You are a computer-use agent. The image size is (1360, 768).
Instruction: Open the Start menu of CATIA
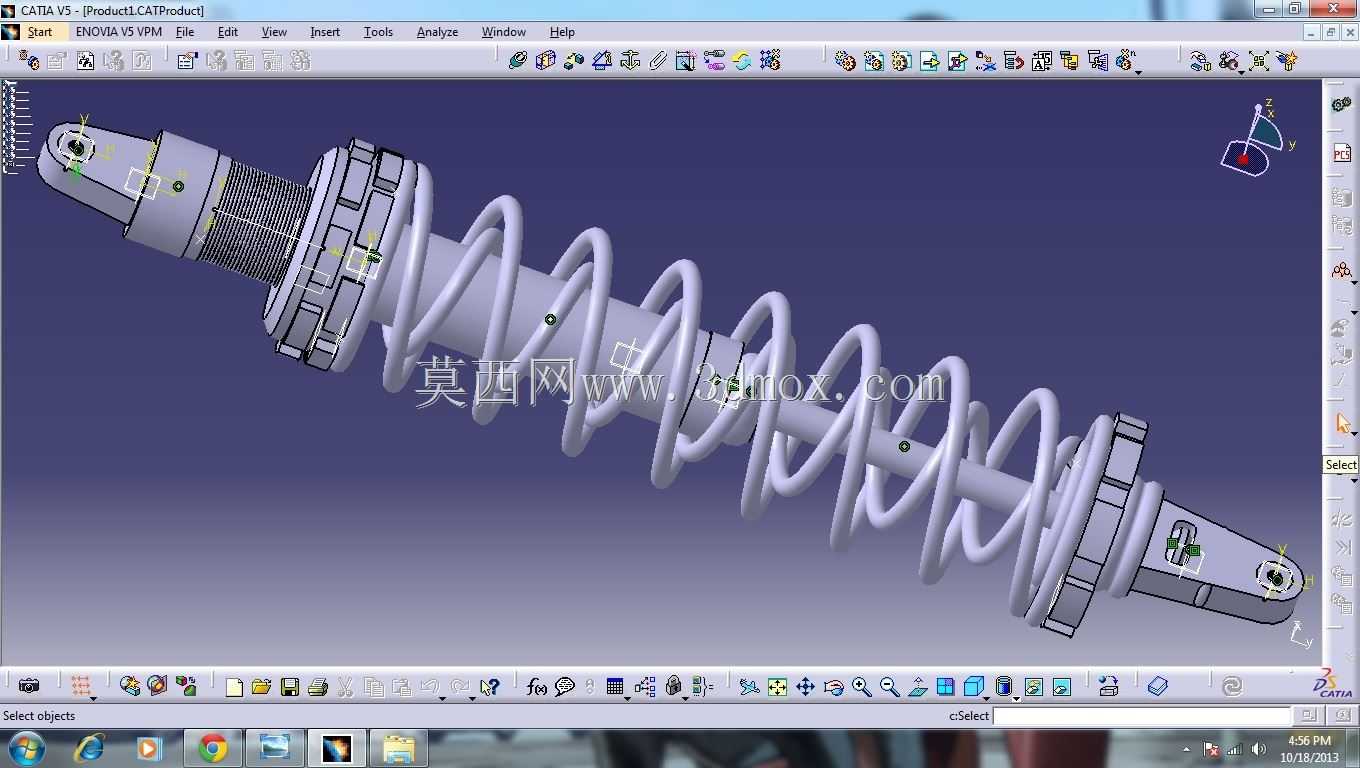click(39, 32)
